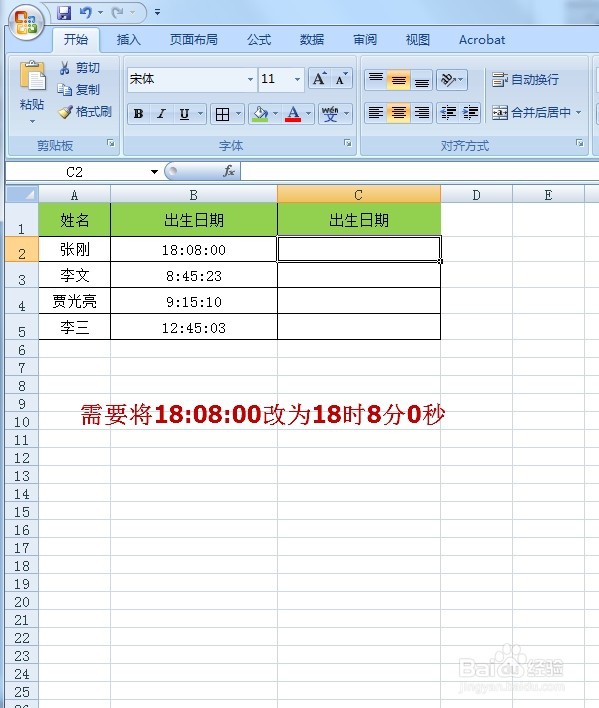
Task: Open the alignment settings dialog launcher
Action: pos(580,143)
